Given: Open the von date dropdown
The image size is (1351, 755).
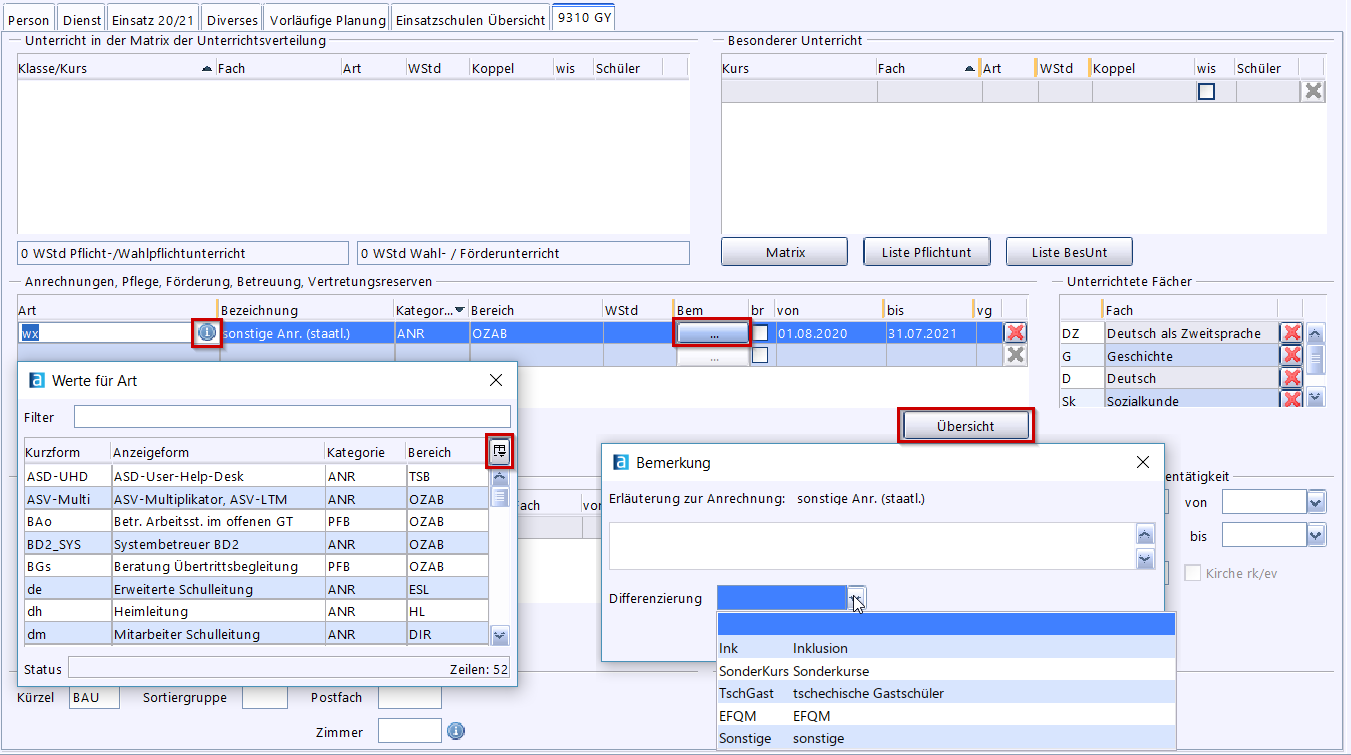Looking at the screenshot, I should point(1316,502).
